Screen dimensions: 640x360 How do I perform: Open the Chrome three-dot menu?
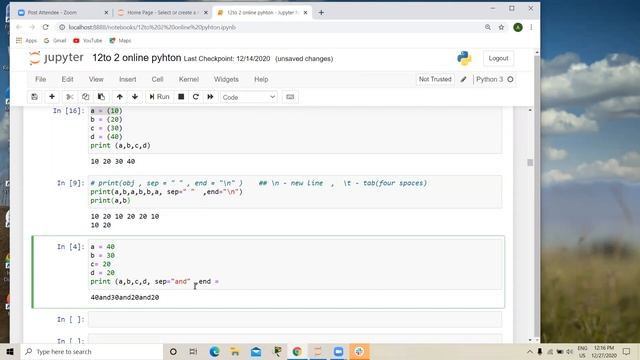point(531,27)
